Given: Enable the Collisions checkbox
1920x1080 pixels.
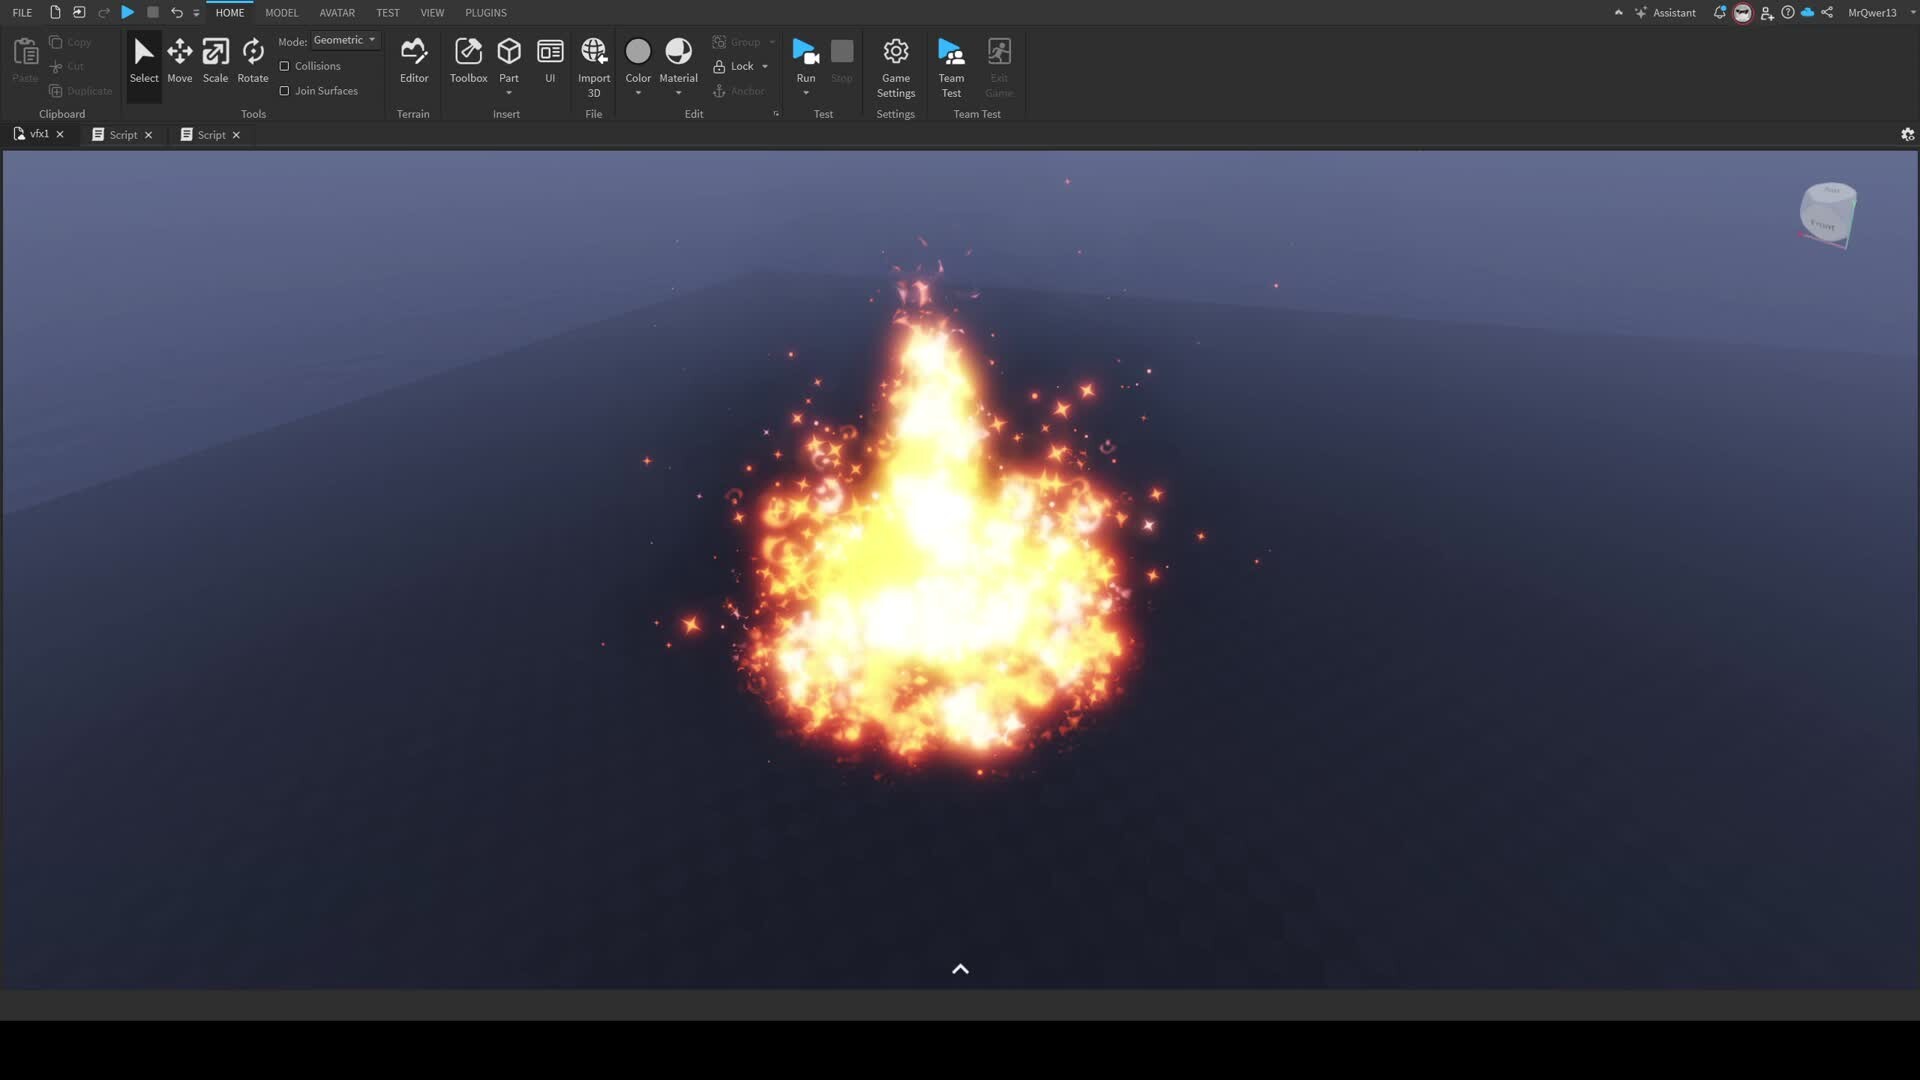Looking at the screenshot, I should click(x=286, y=65).
